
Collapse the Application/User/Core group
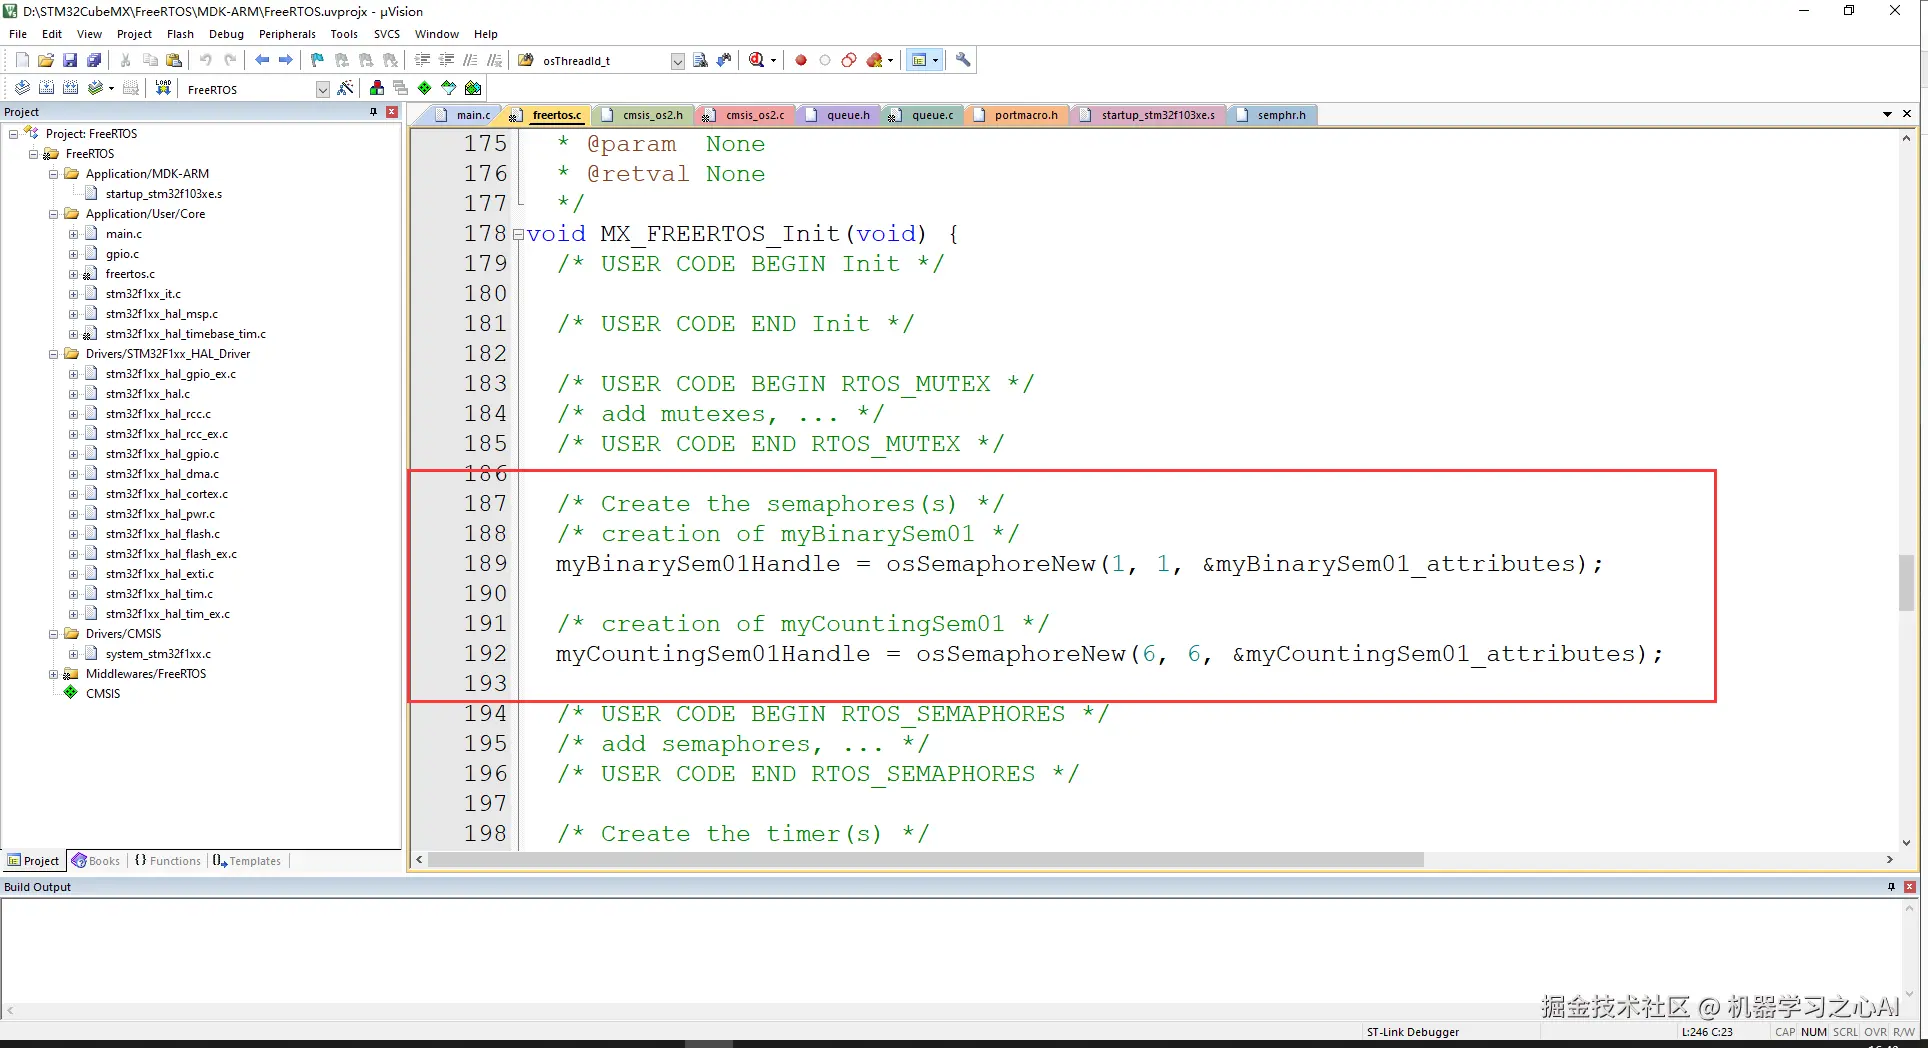(x=54, y=214)
